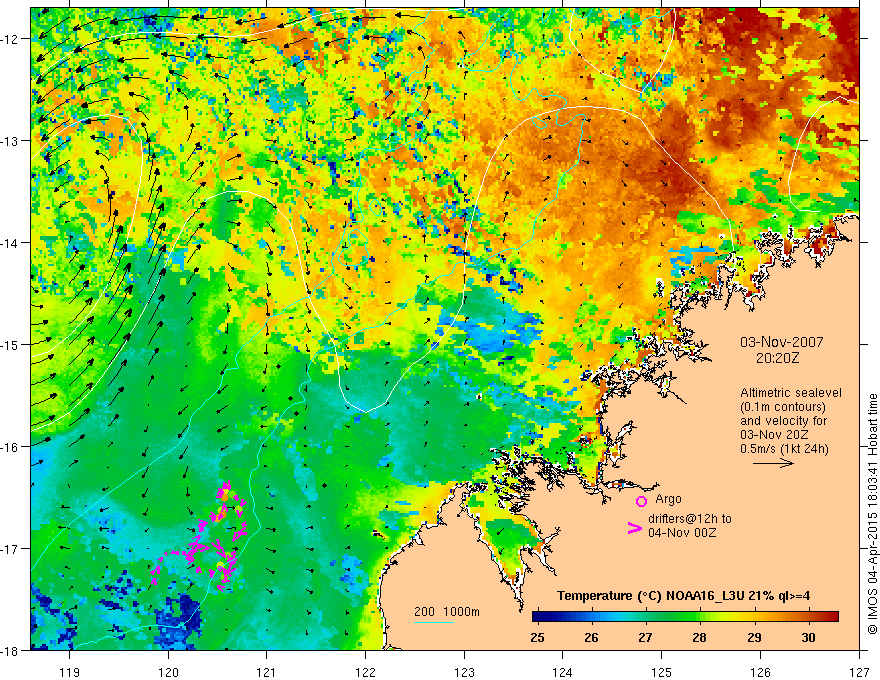
Task: Click the longitude axis label '119'
Action: 70,672
